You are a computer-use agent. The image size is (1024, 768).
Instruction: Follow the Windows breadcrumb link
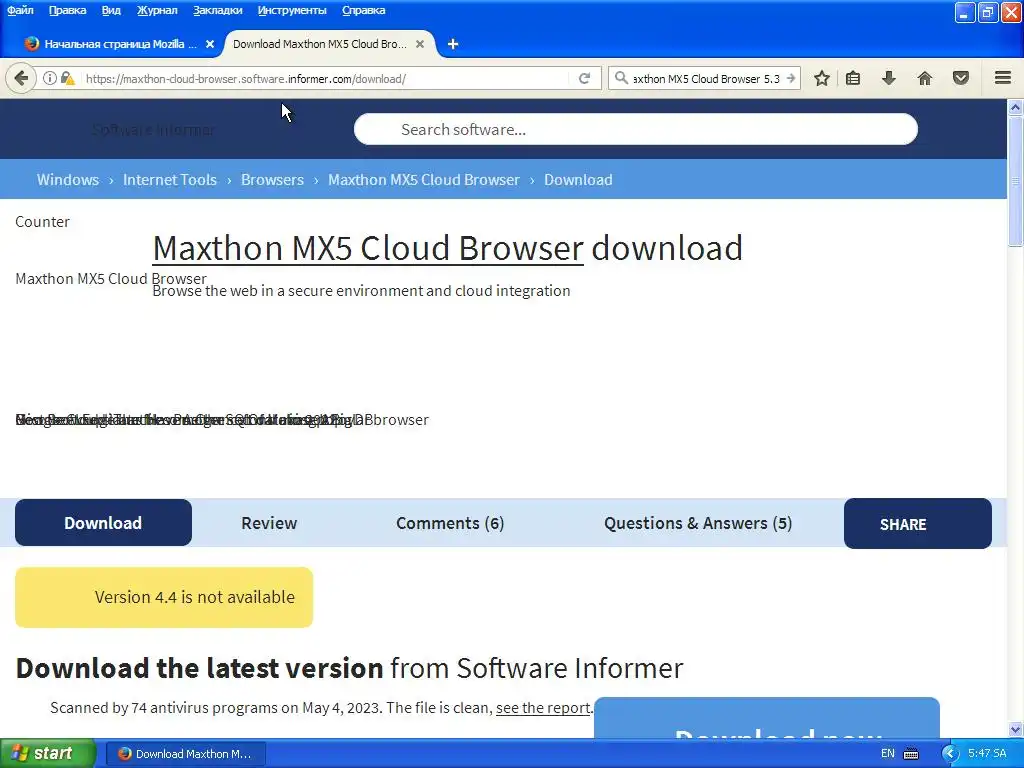click(x=68, y=180)
